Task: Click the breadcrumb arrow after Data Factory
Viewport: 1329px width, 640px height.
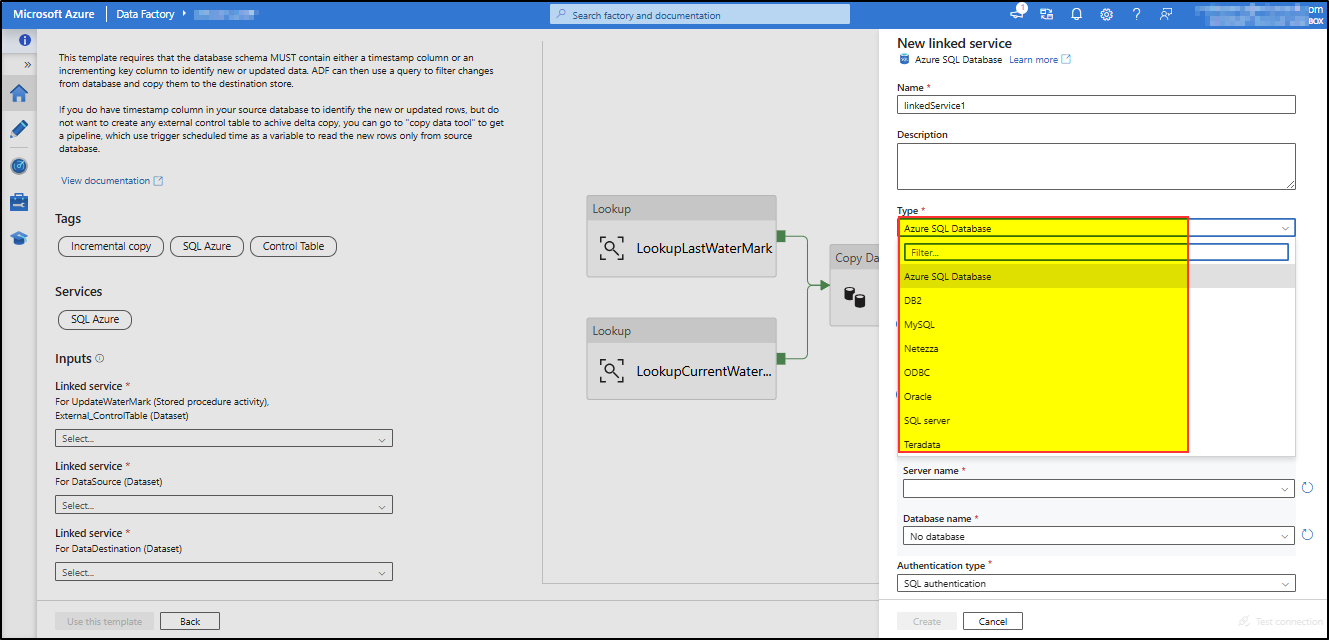Action: (x=183, y=14)
